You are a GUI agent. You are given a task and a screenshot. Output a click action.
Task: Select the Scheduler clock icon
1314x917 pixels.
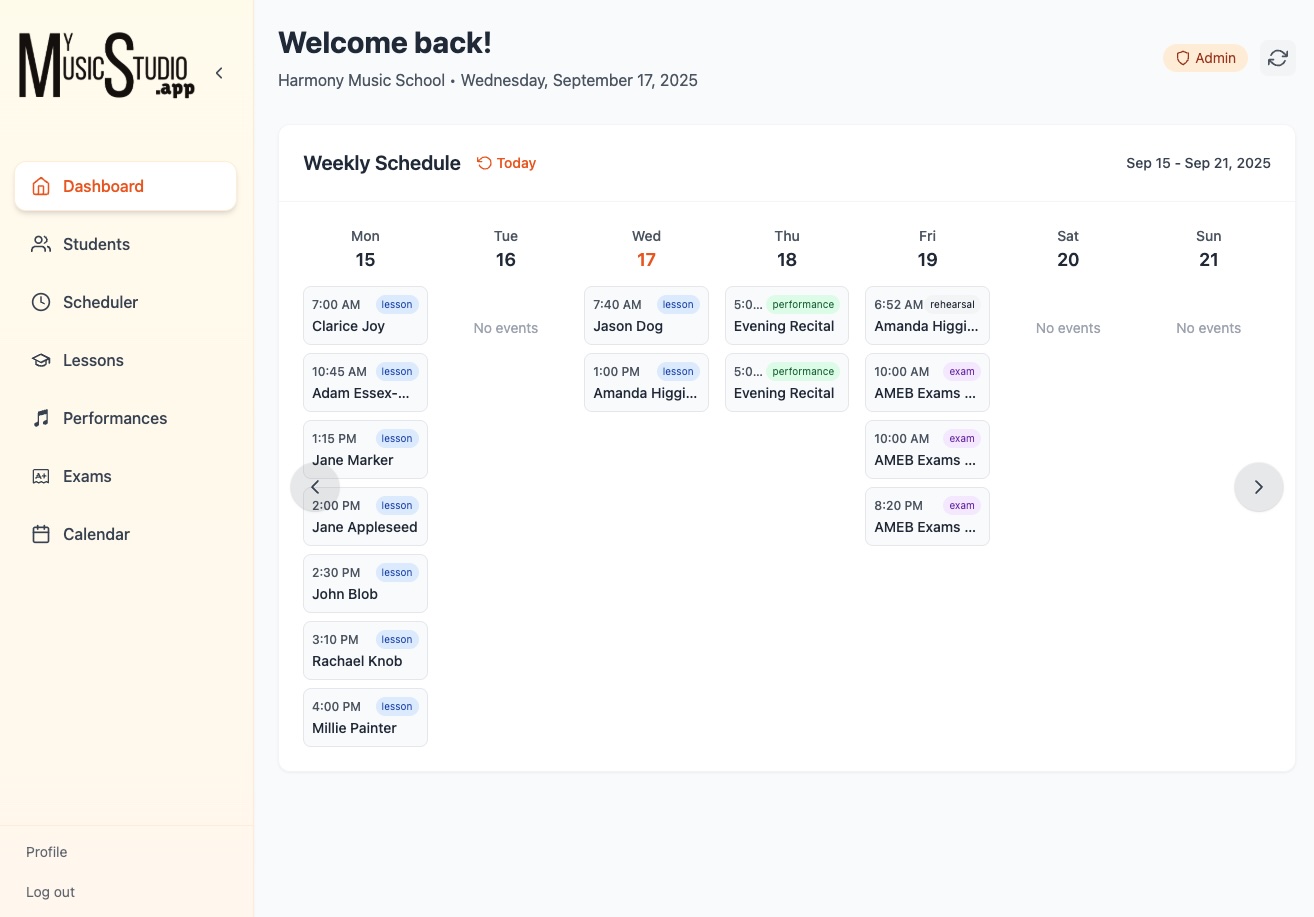(41, 302)
